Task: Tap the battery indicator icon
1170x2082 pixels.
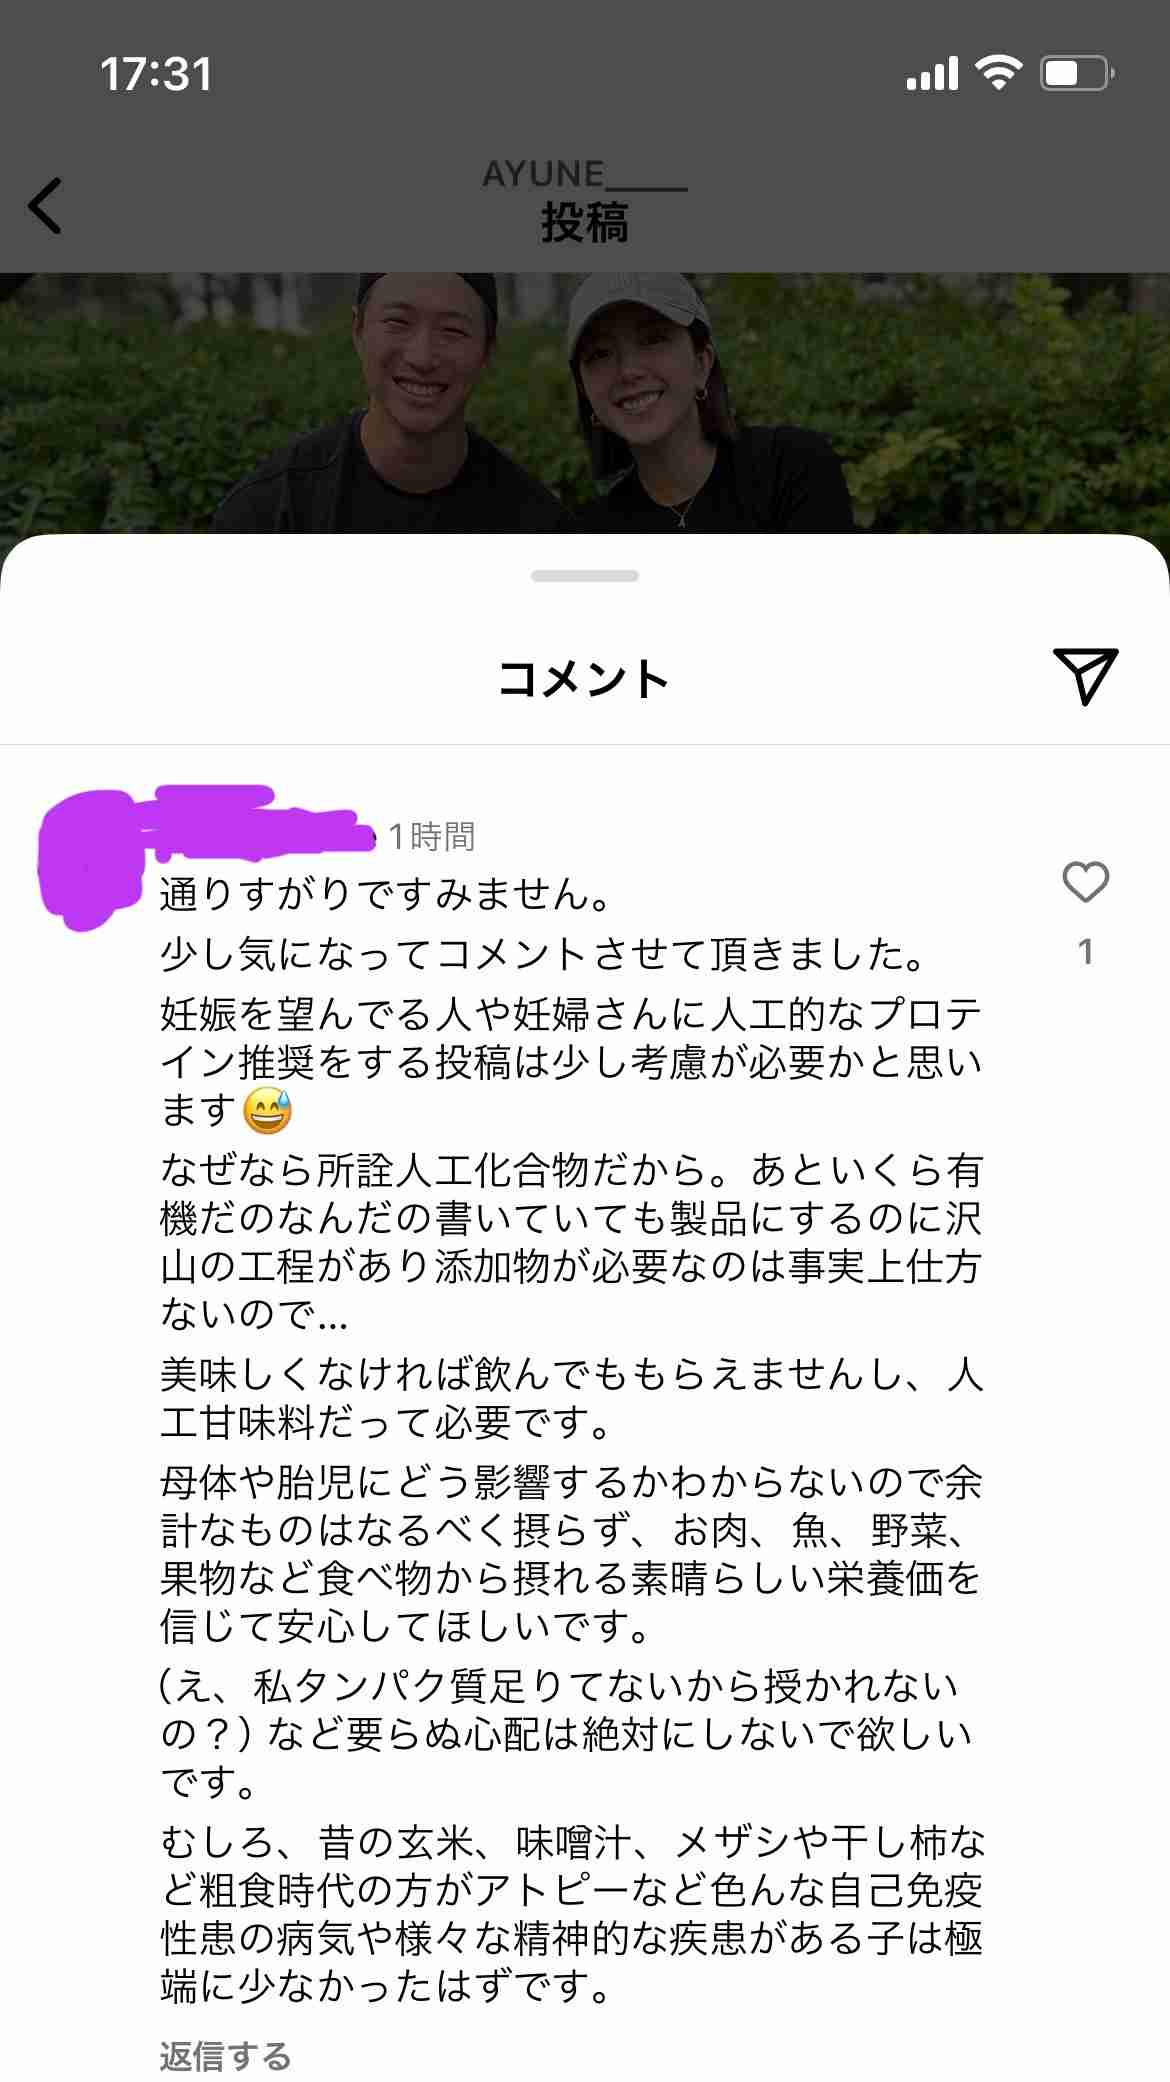Action: pos(1078,74)
